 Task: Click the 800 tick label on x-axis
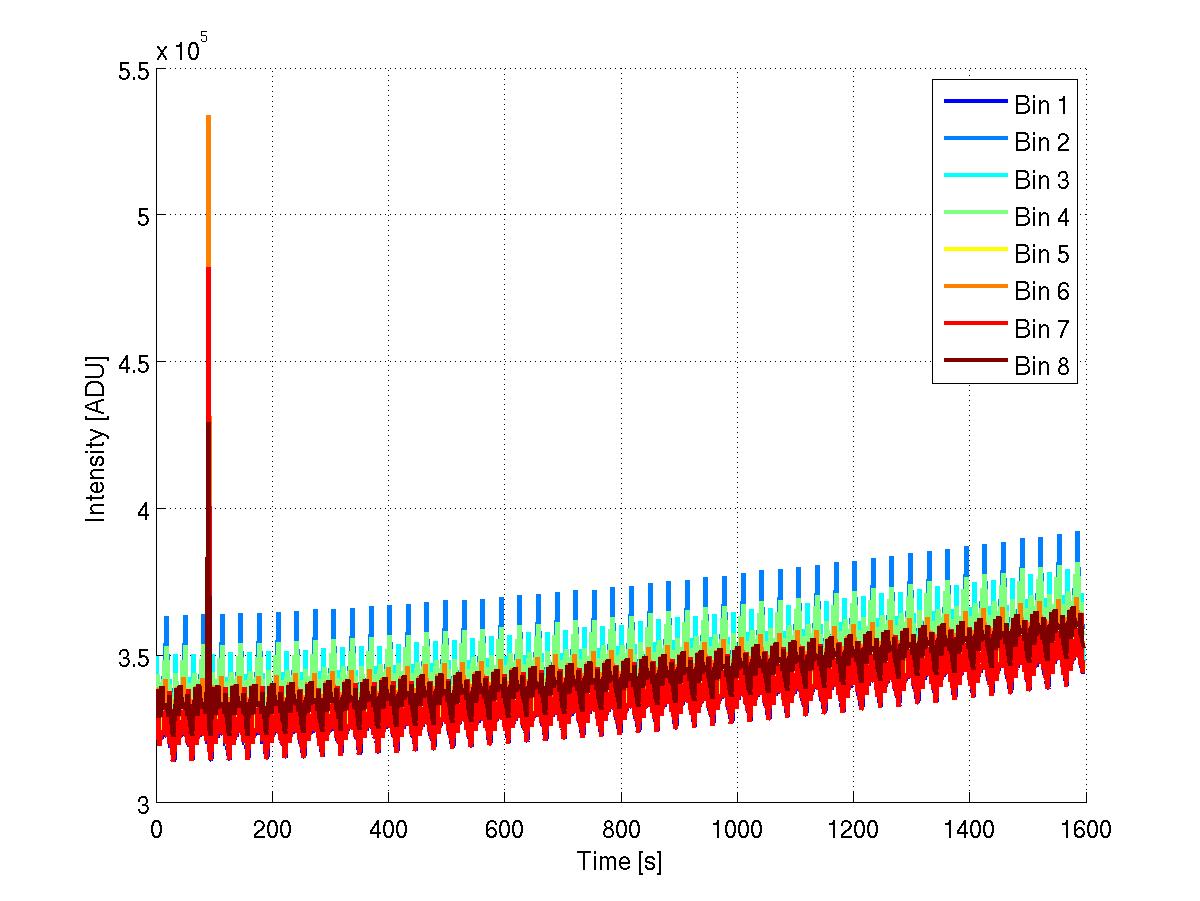click(620, 829)
